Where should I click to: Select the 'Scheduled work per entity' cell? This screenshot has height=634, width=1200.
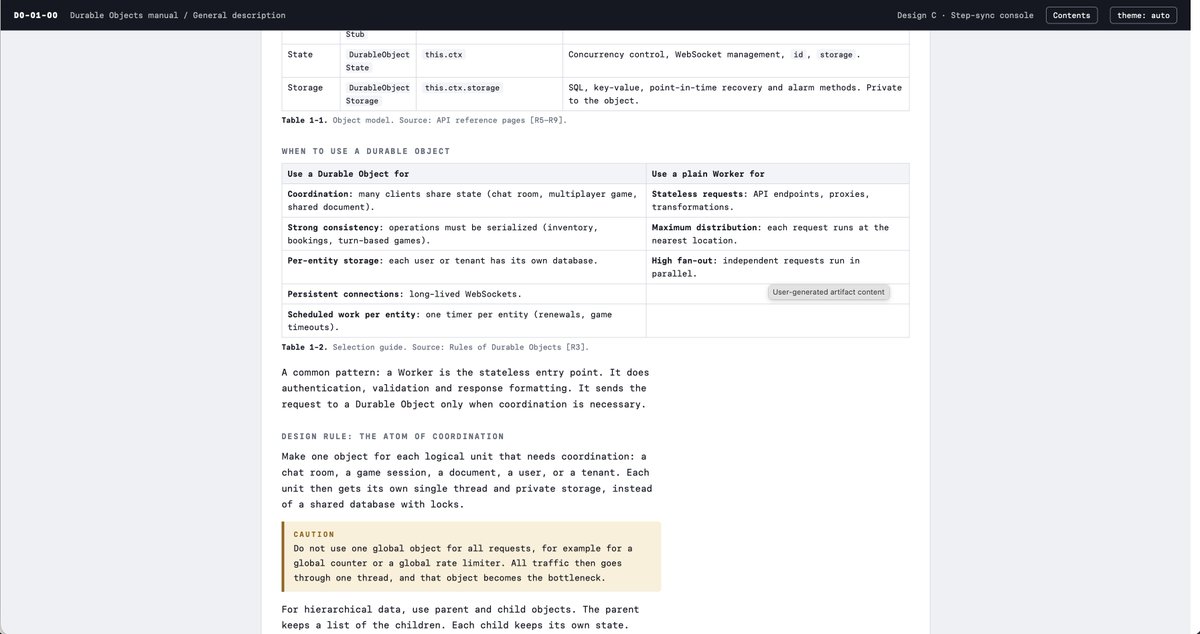464,321
